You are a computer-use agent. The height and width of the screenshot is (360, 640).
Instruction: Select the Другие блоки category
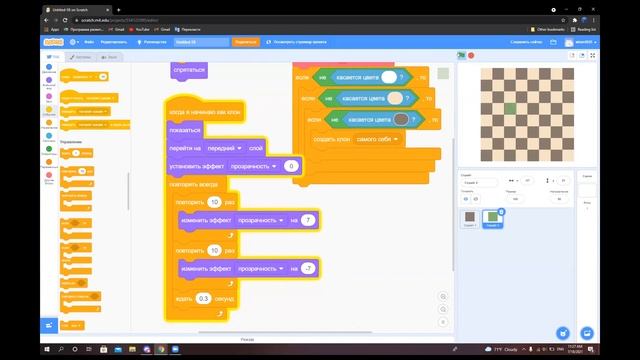pos(49,178)
